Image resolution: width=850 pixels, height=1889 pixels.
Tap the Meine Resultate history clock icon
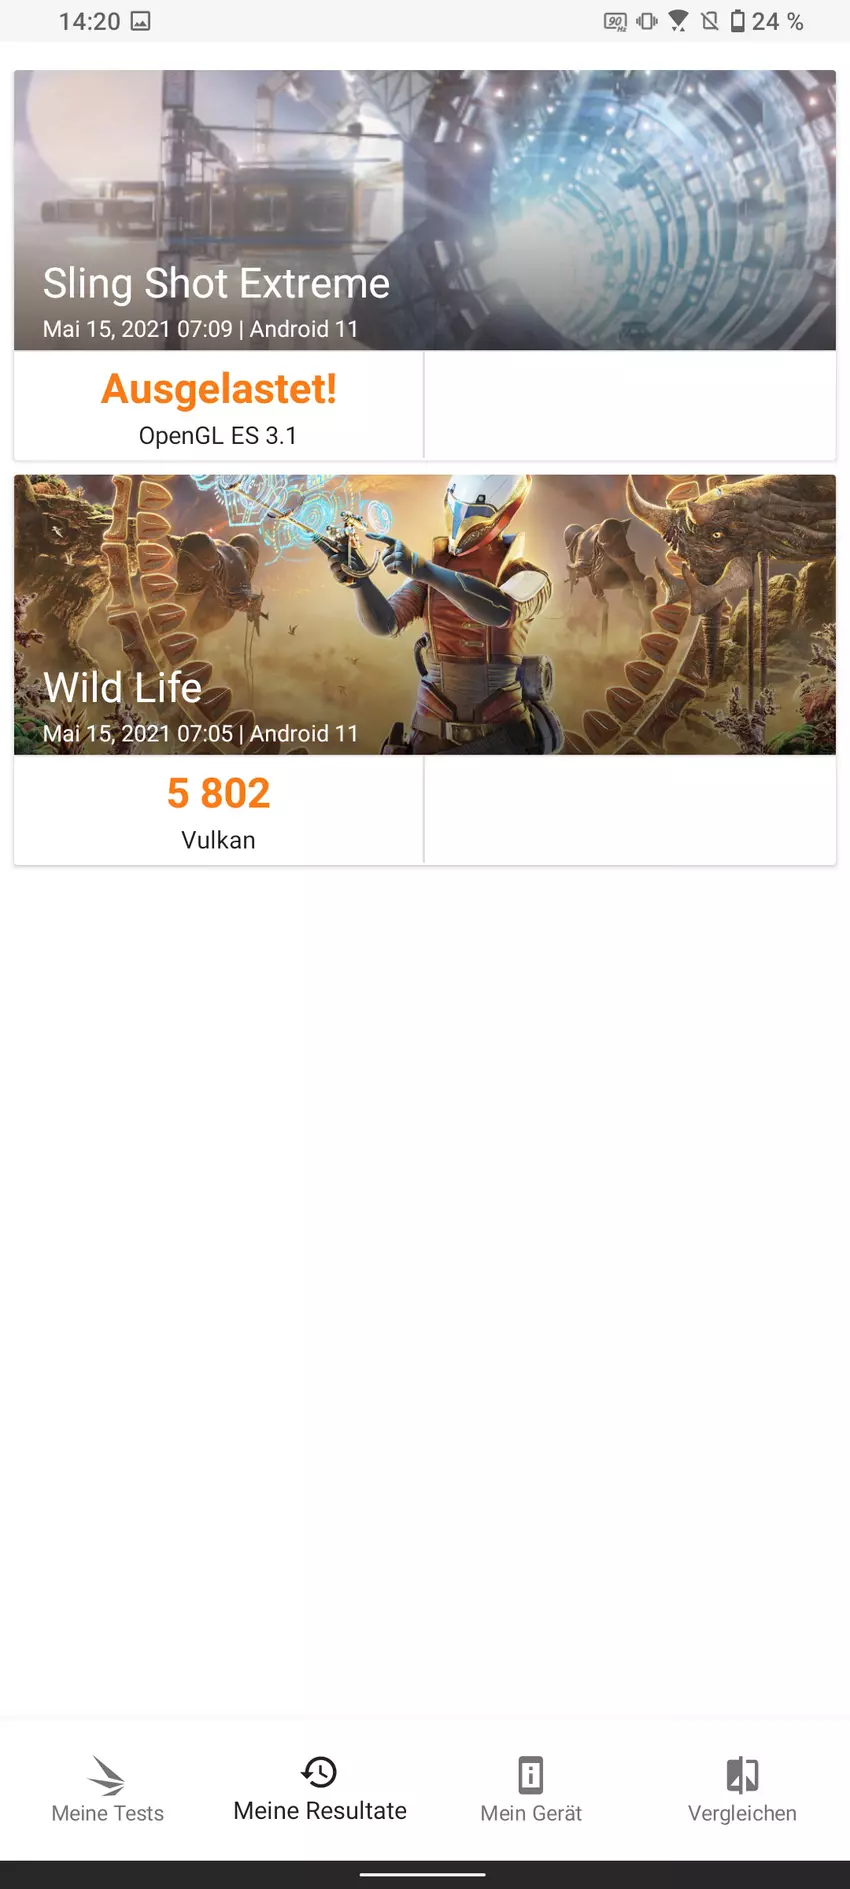coord(319,1772)
